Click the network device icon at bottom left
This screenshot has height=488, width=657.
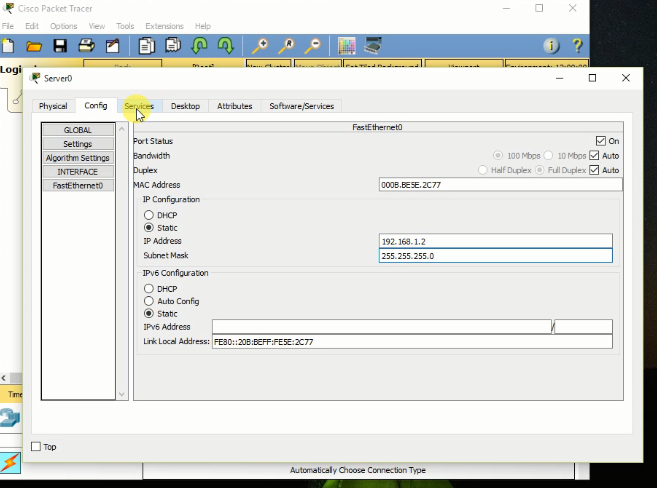10,418
